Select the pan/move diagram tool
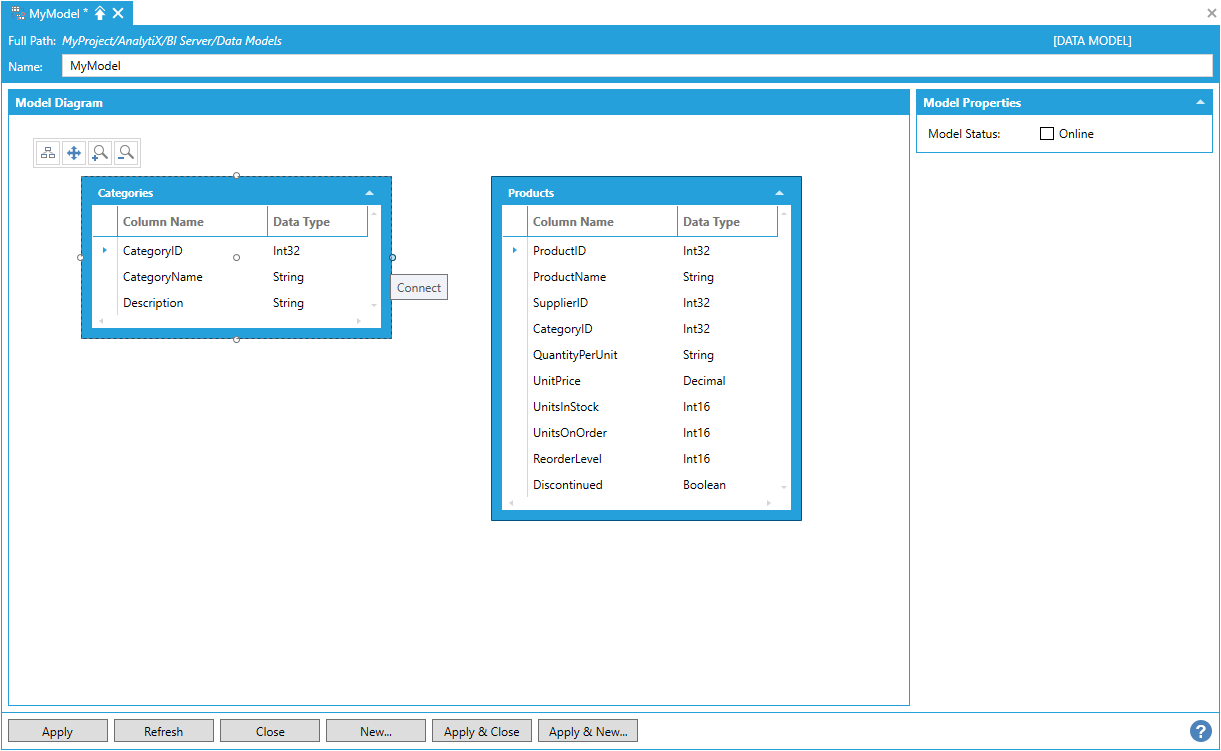 pyautogui.click(x=74, y=153)
